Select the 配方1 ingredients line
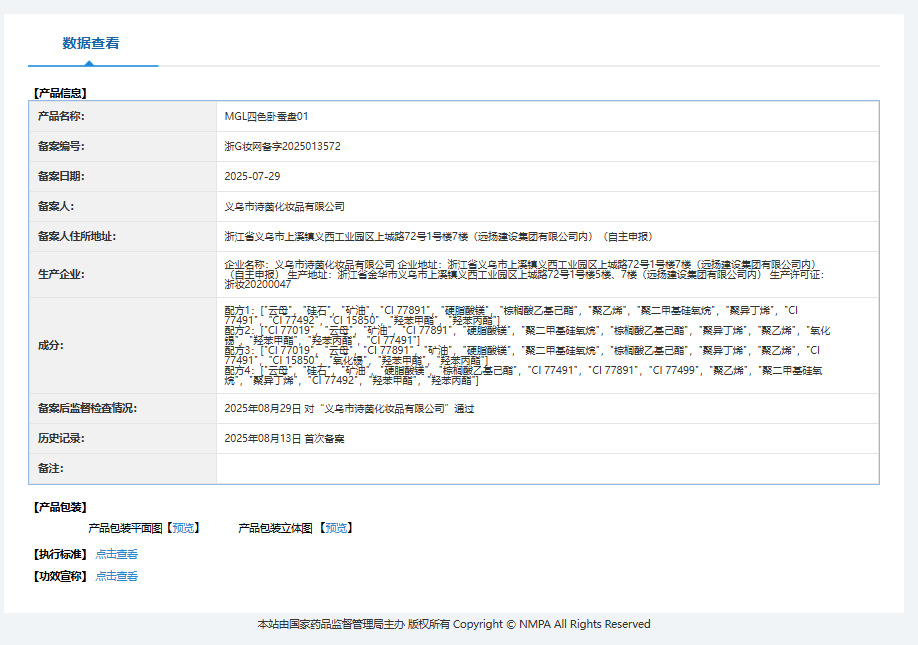The height and width of the screenshot is (645, 918). [511, 315]
